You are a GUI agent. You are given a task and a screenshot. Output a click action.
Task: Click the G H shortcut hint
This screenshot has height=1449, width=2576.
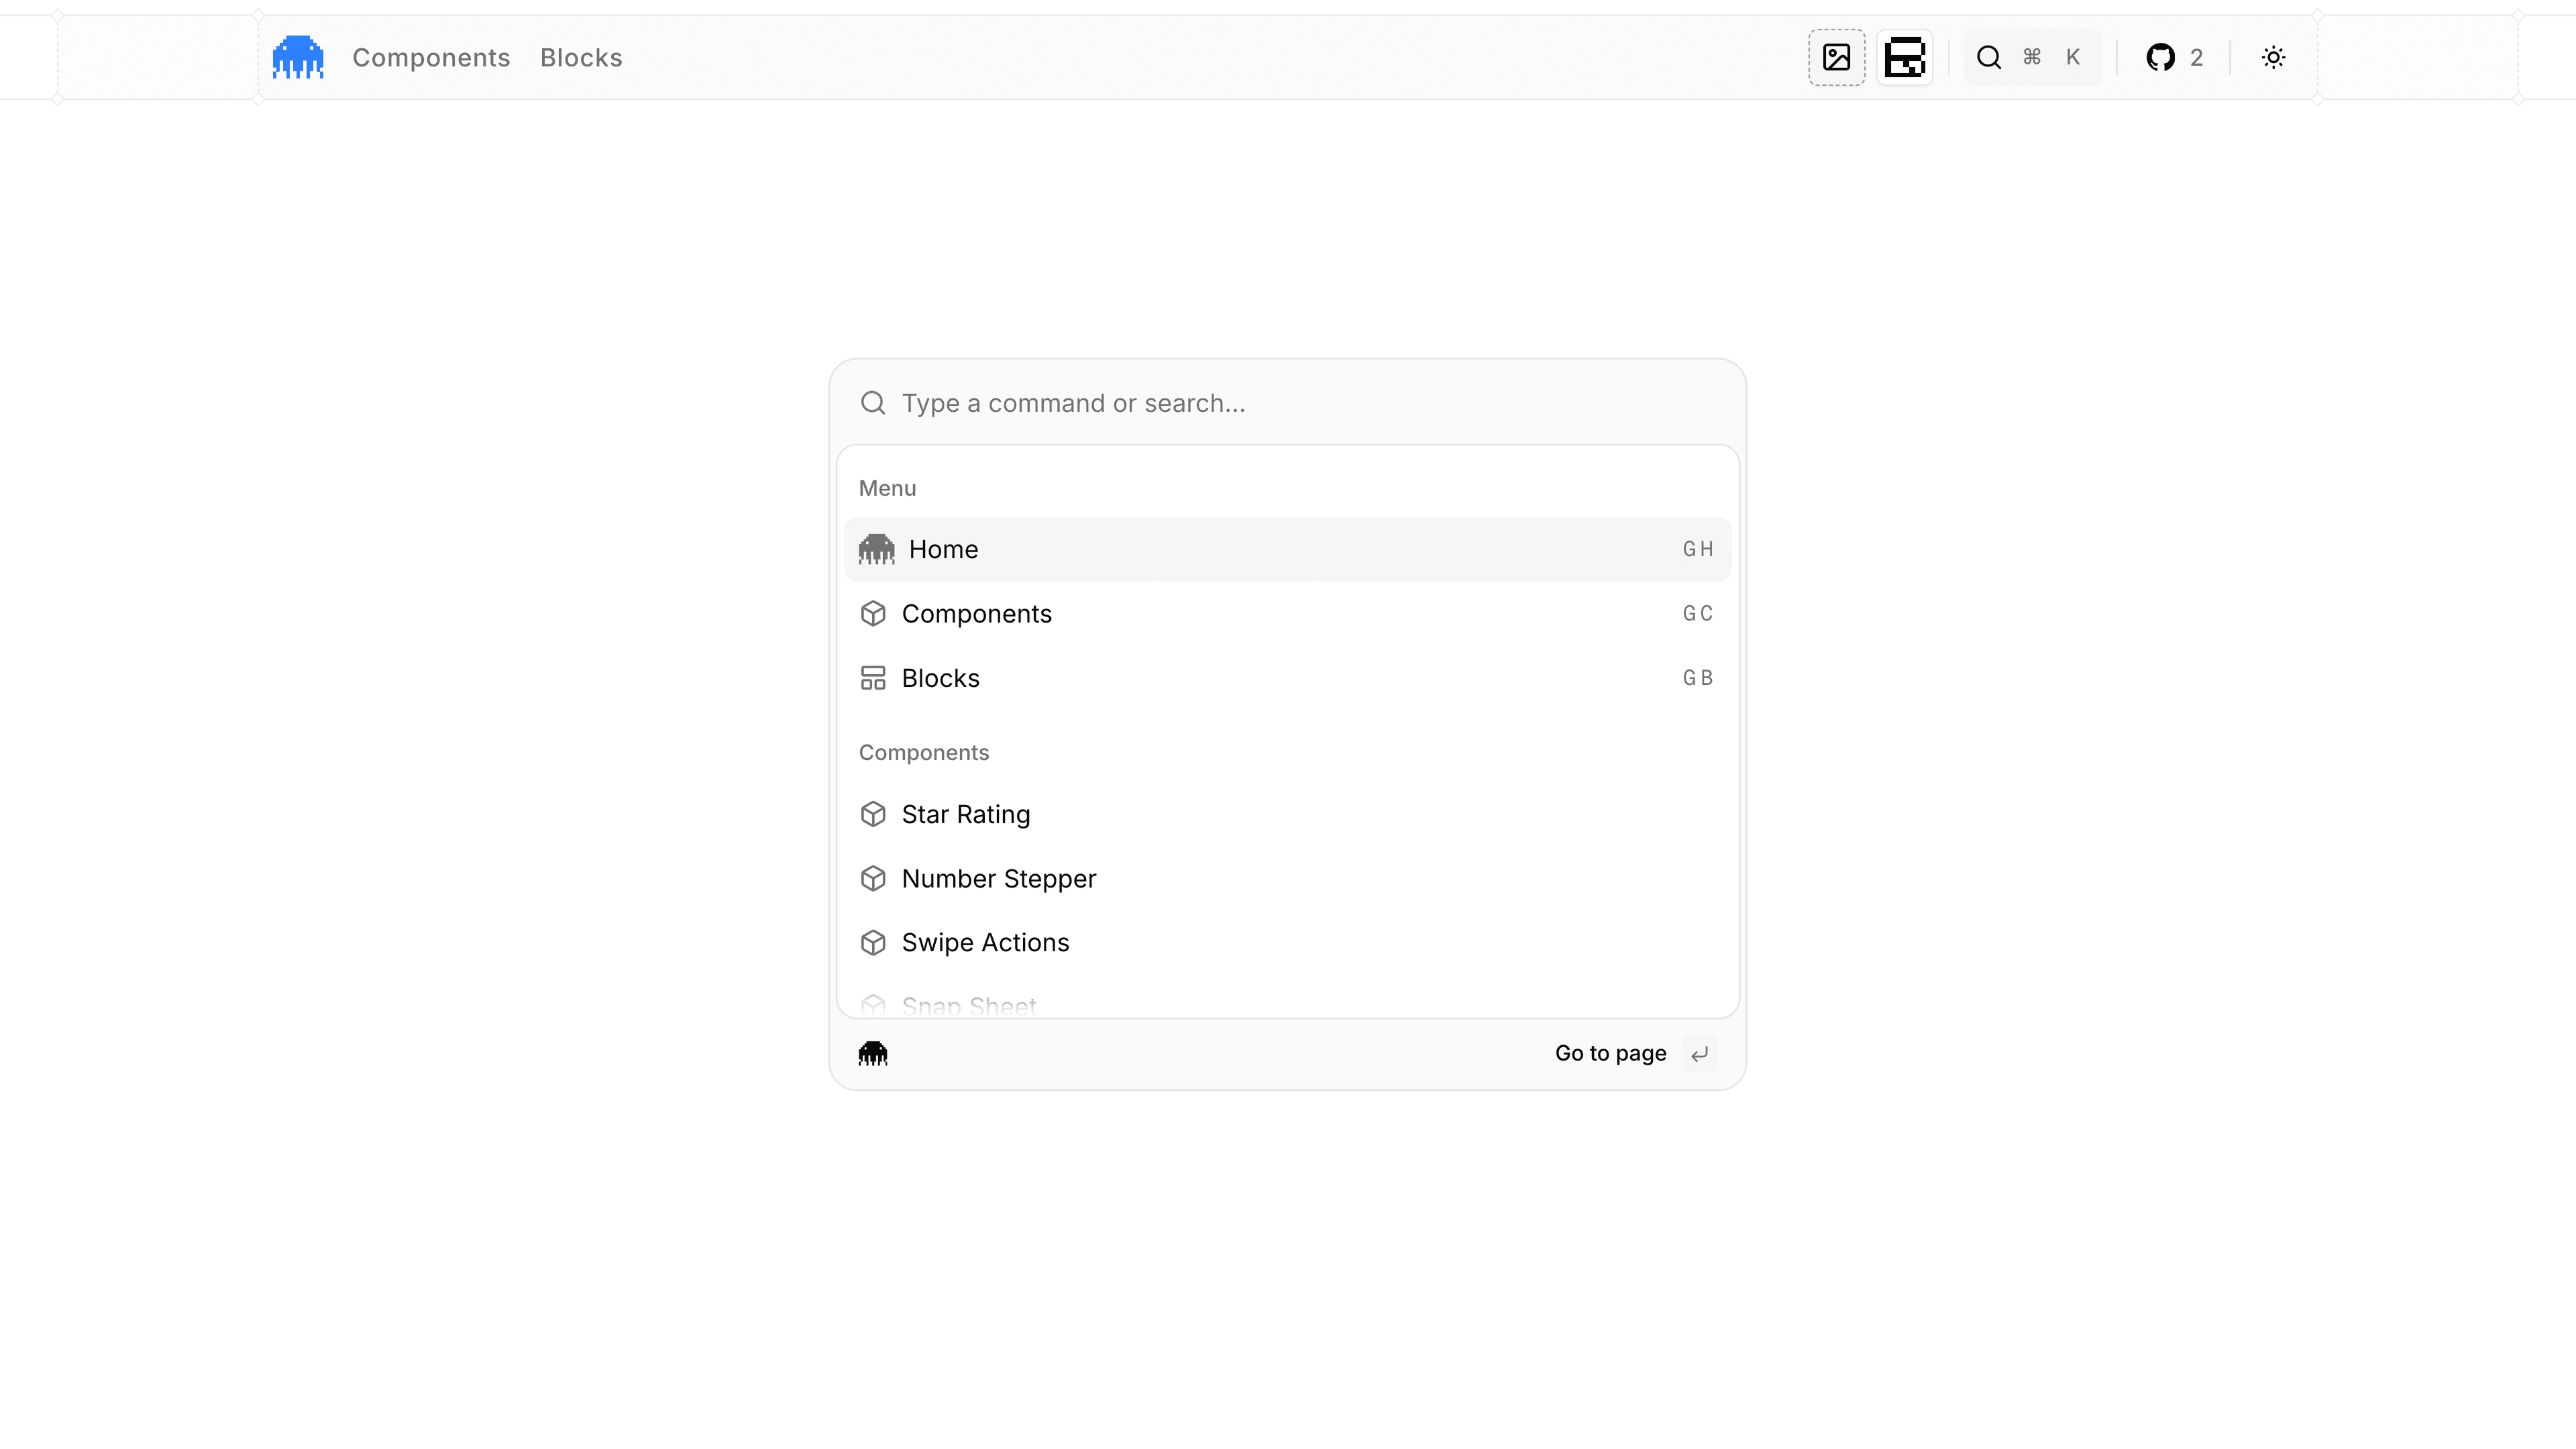tap(1698, 549)
